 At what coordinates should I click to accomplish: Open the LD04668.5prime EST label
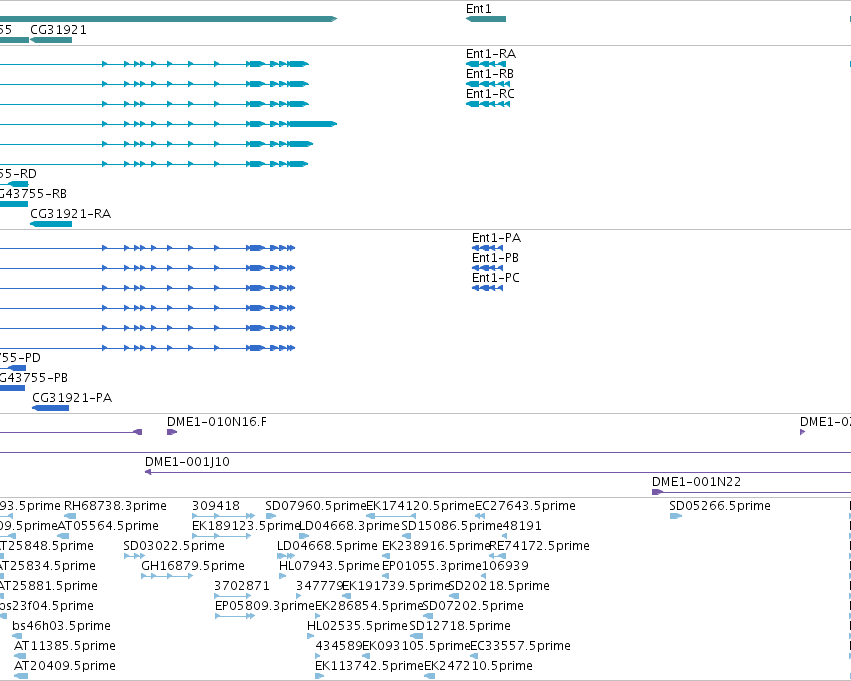327,546
